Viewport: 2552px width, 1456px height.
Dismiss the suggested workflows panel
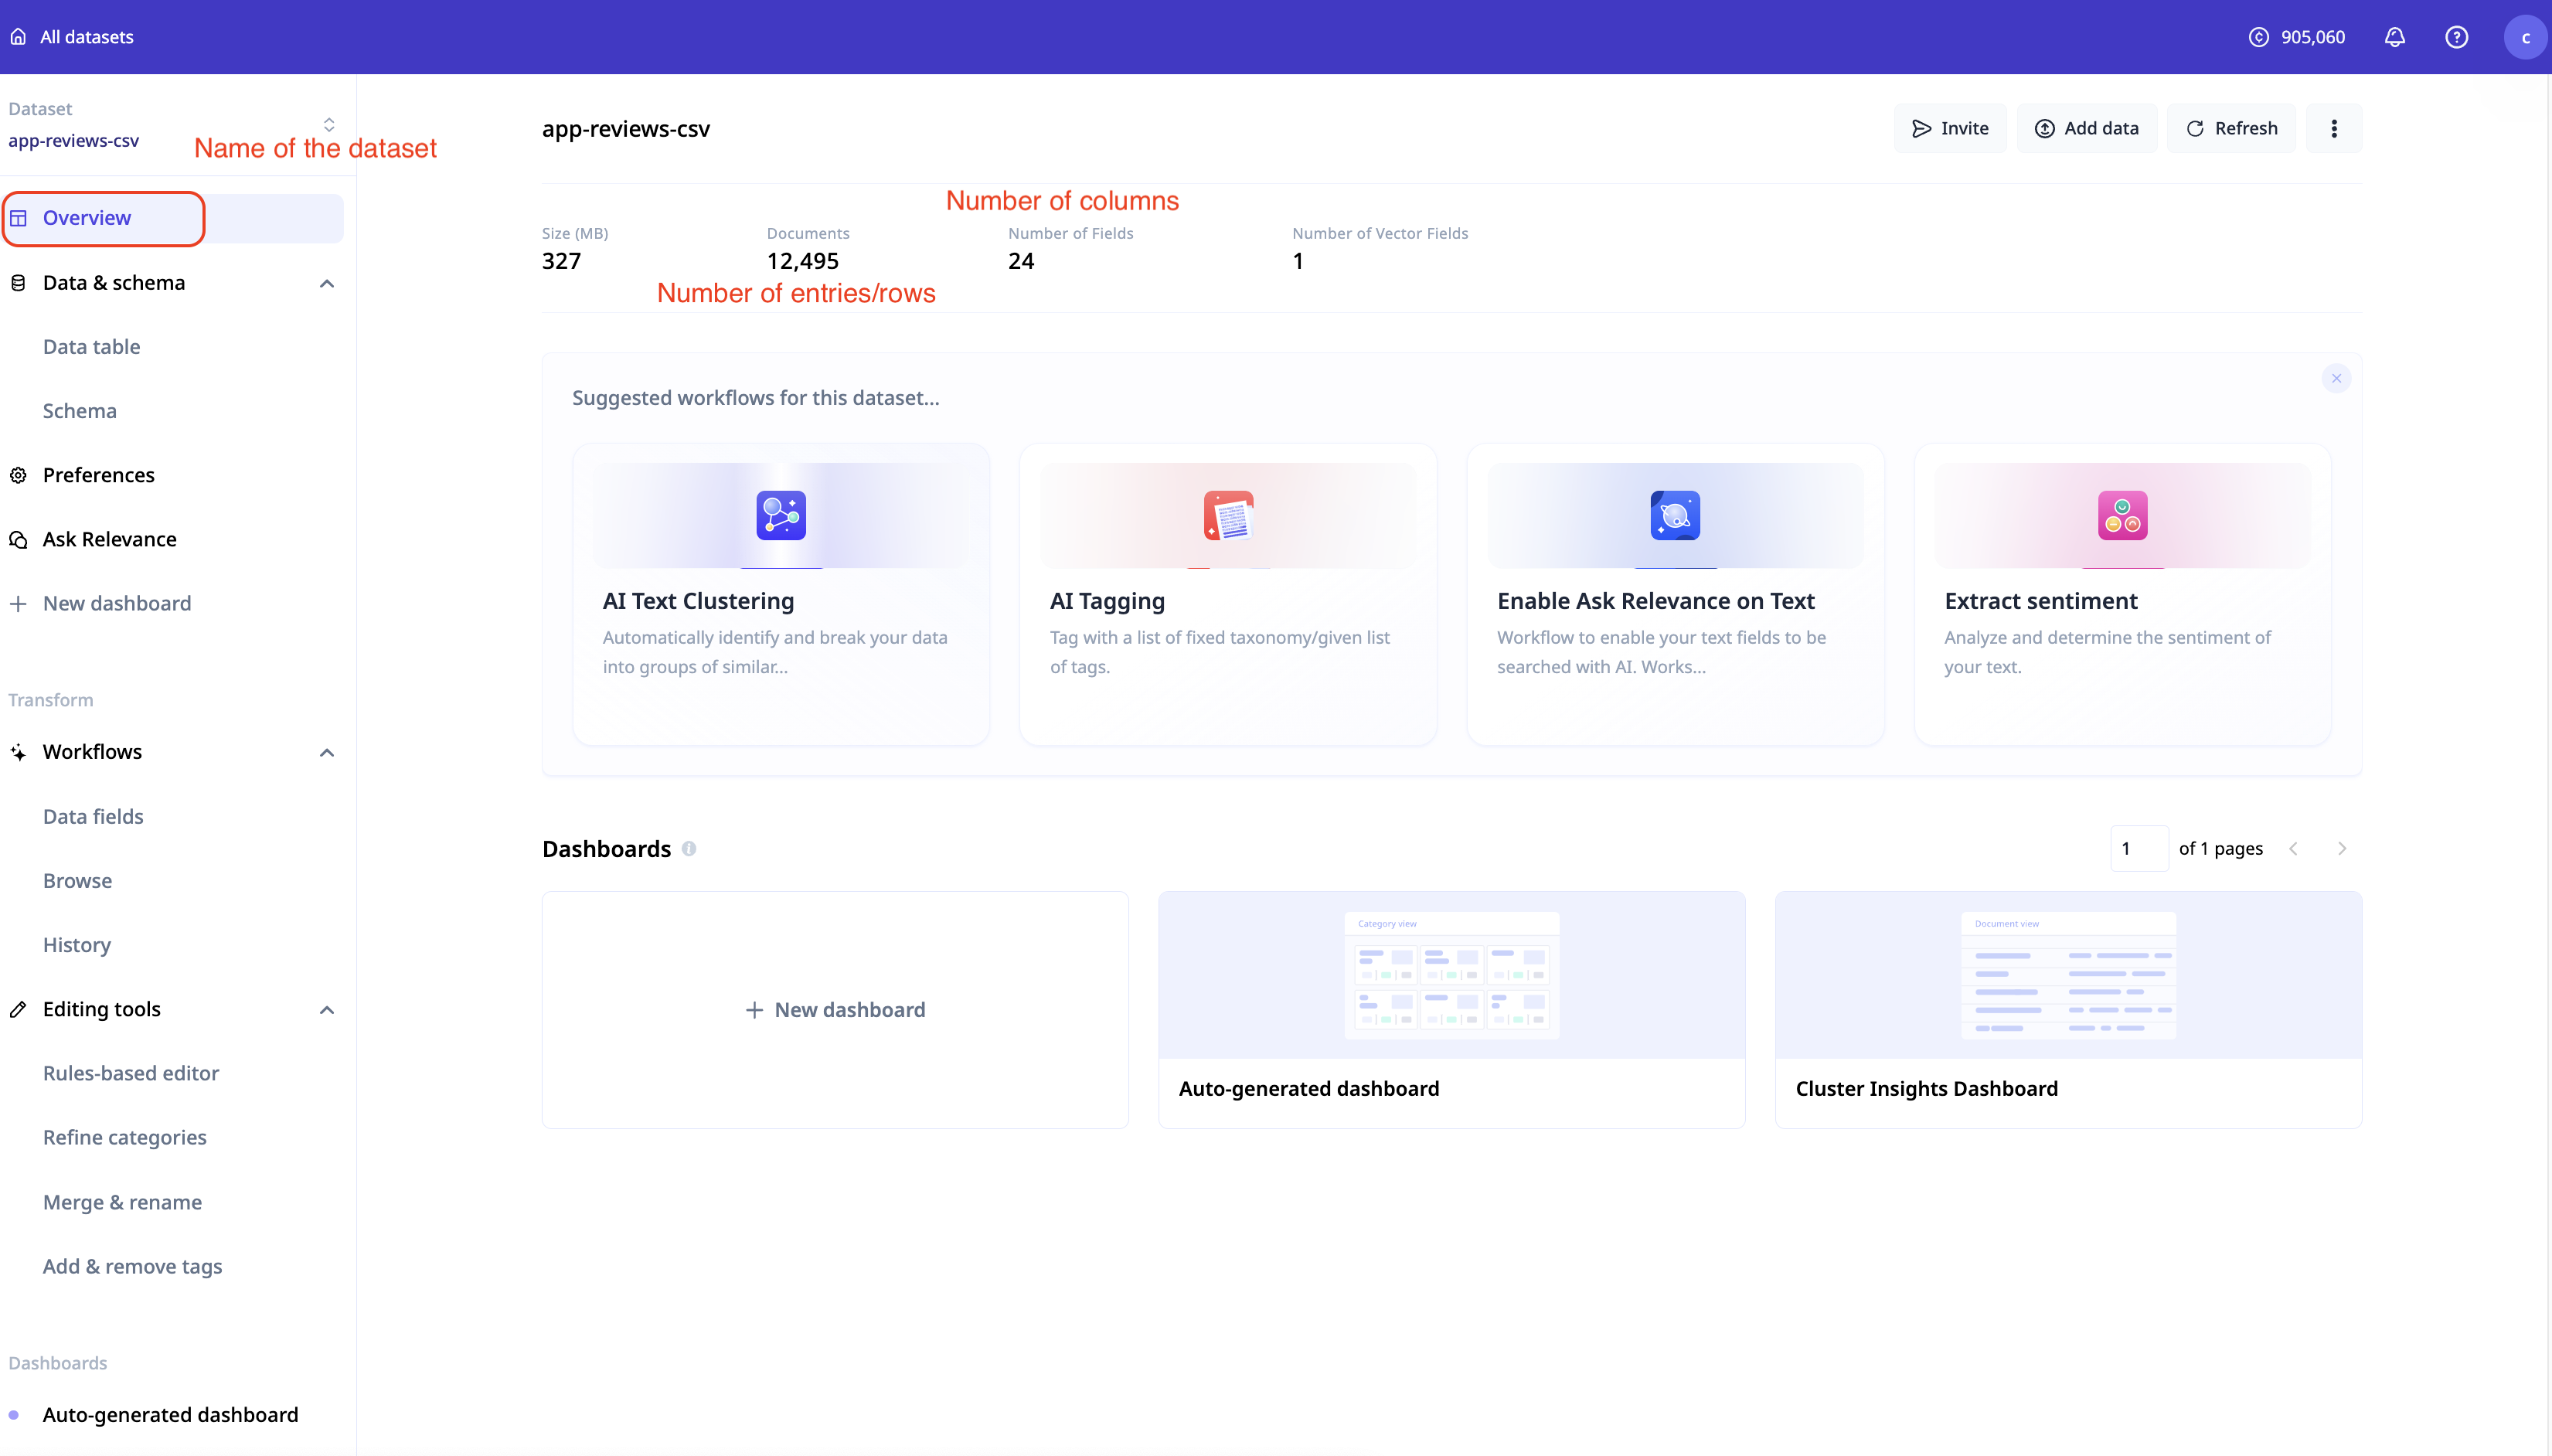pyautogui.click(x=2336, y=378)
